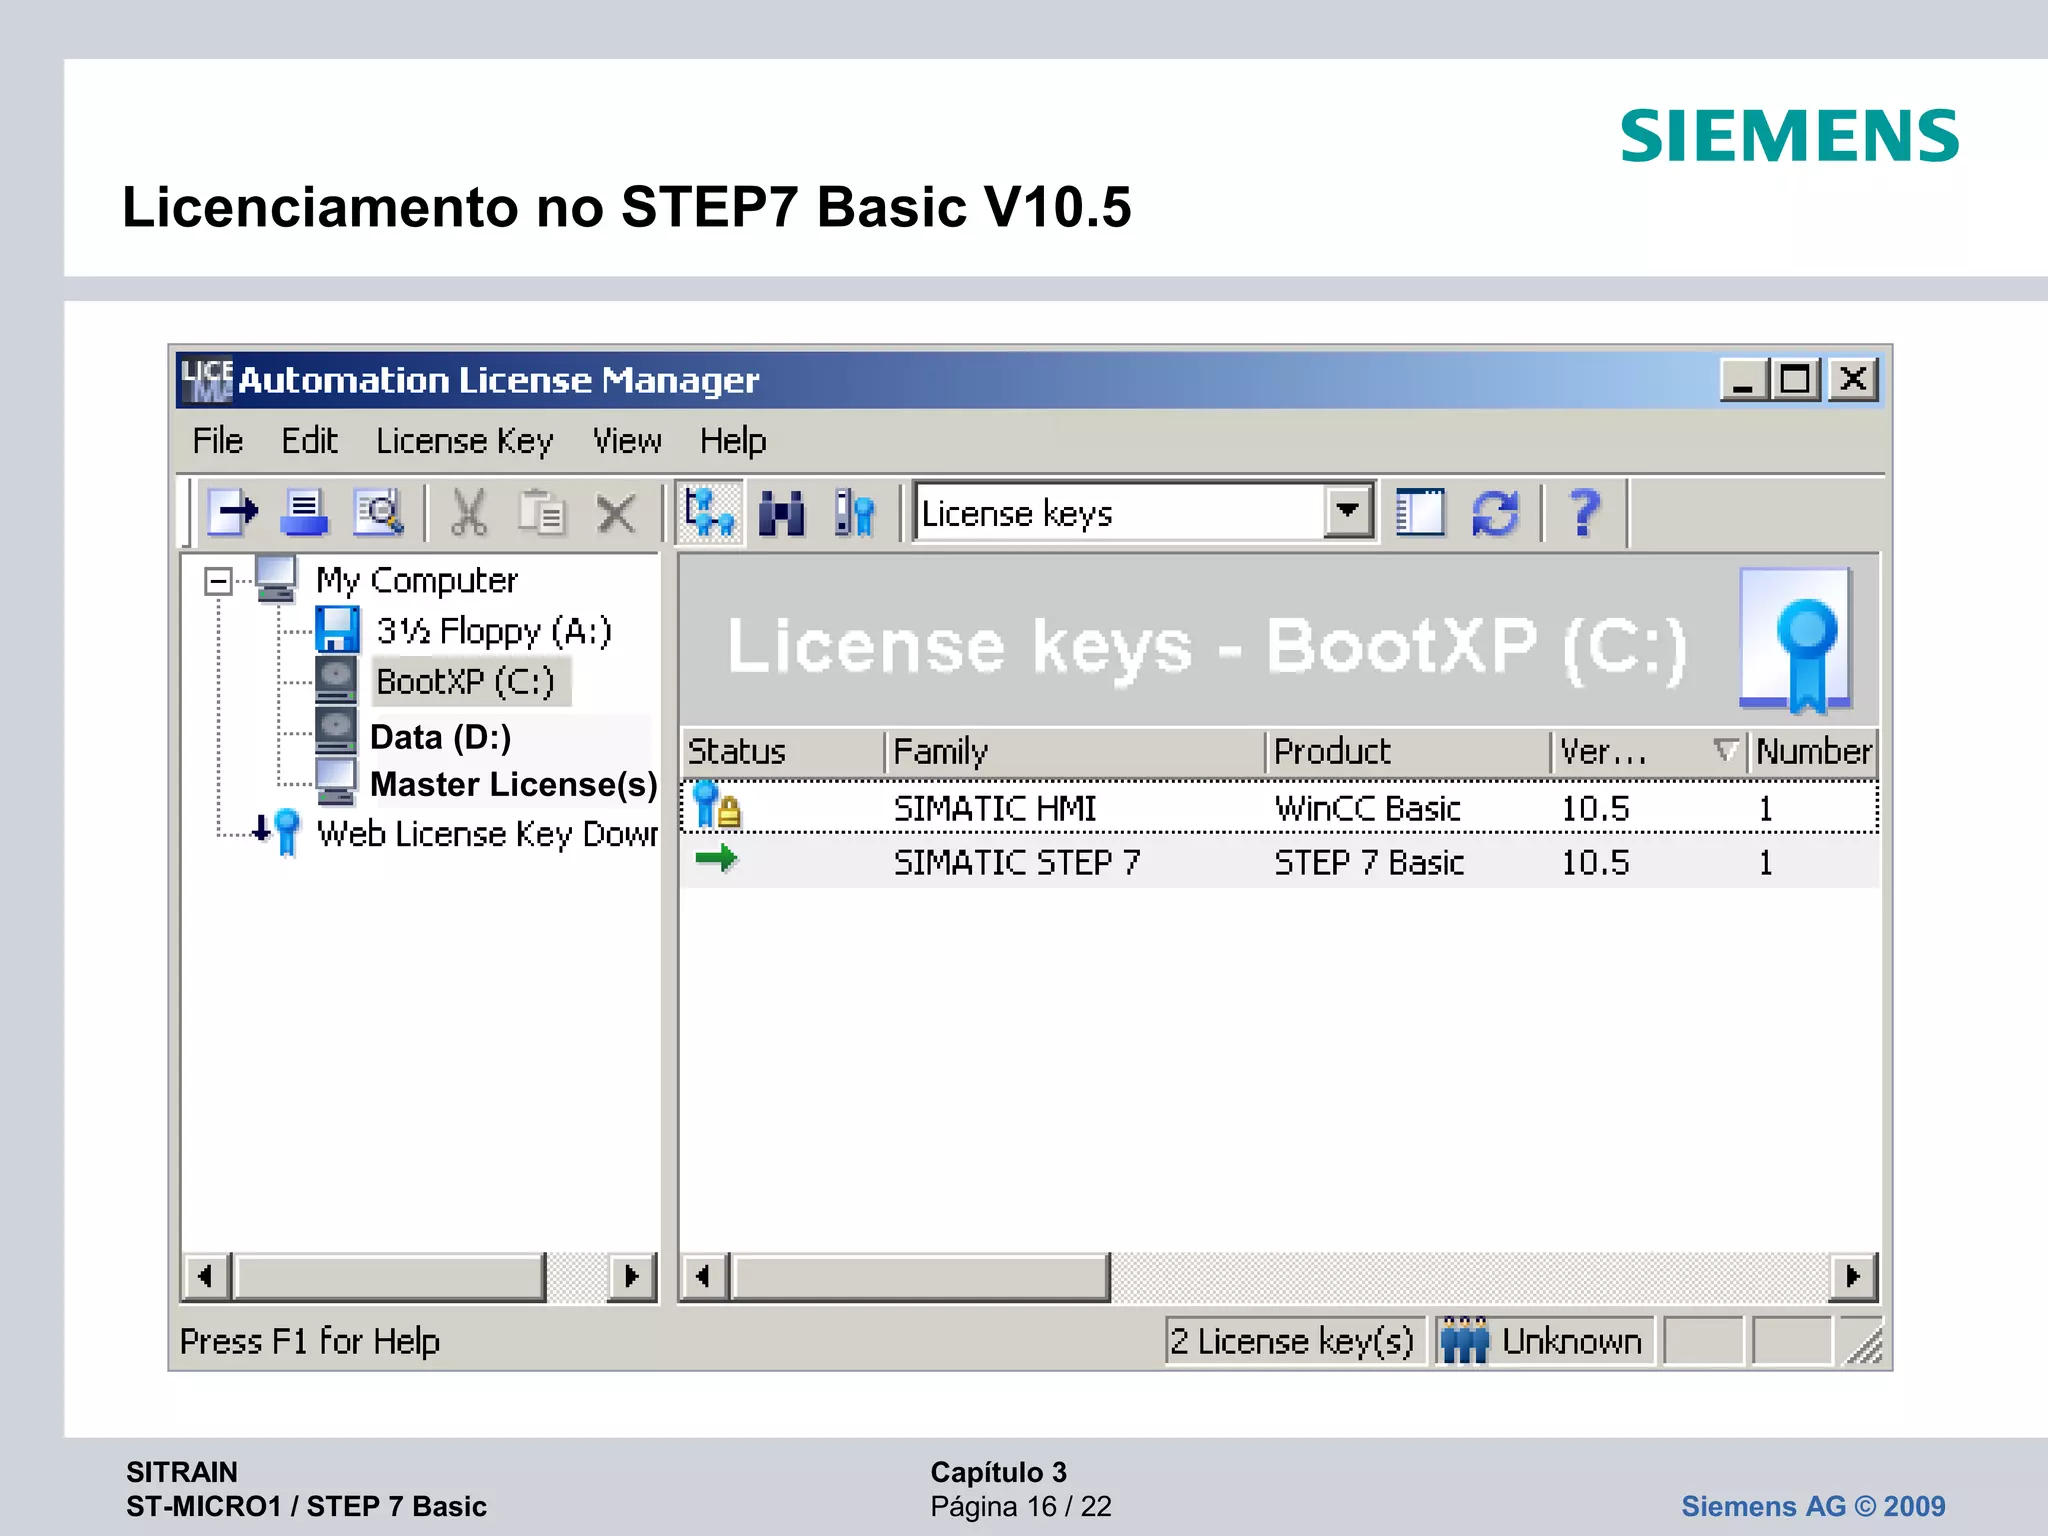Click the Automation License Manager title icon
Image resolution: width=2048 pixels, height=1536 pixels.
click(x=206, y=380)
